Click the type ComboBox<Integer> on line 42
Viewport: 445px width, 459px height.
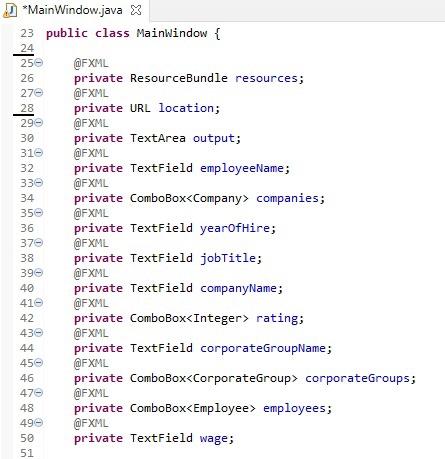point(189,318)
